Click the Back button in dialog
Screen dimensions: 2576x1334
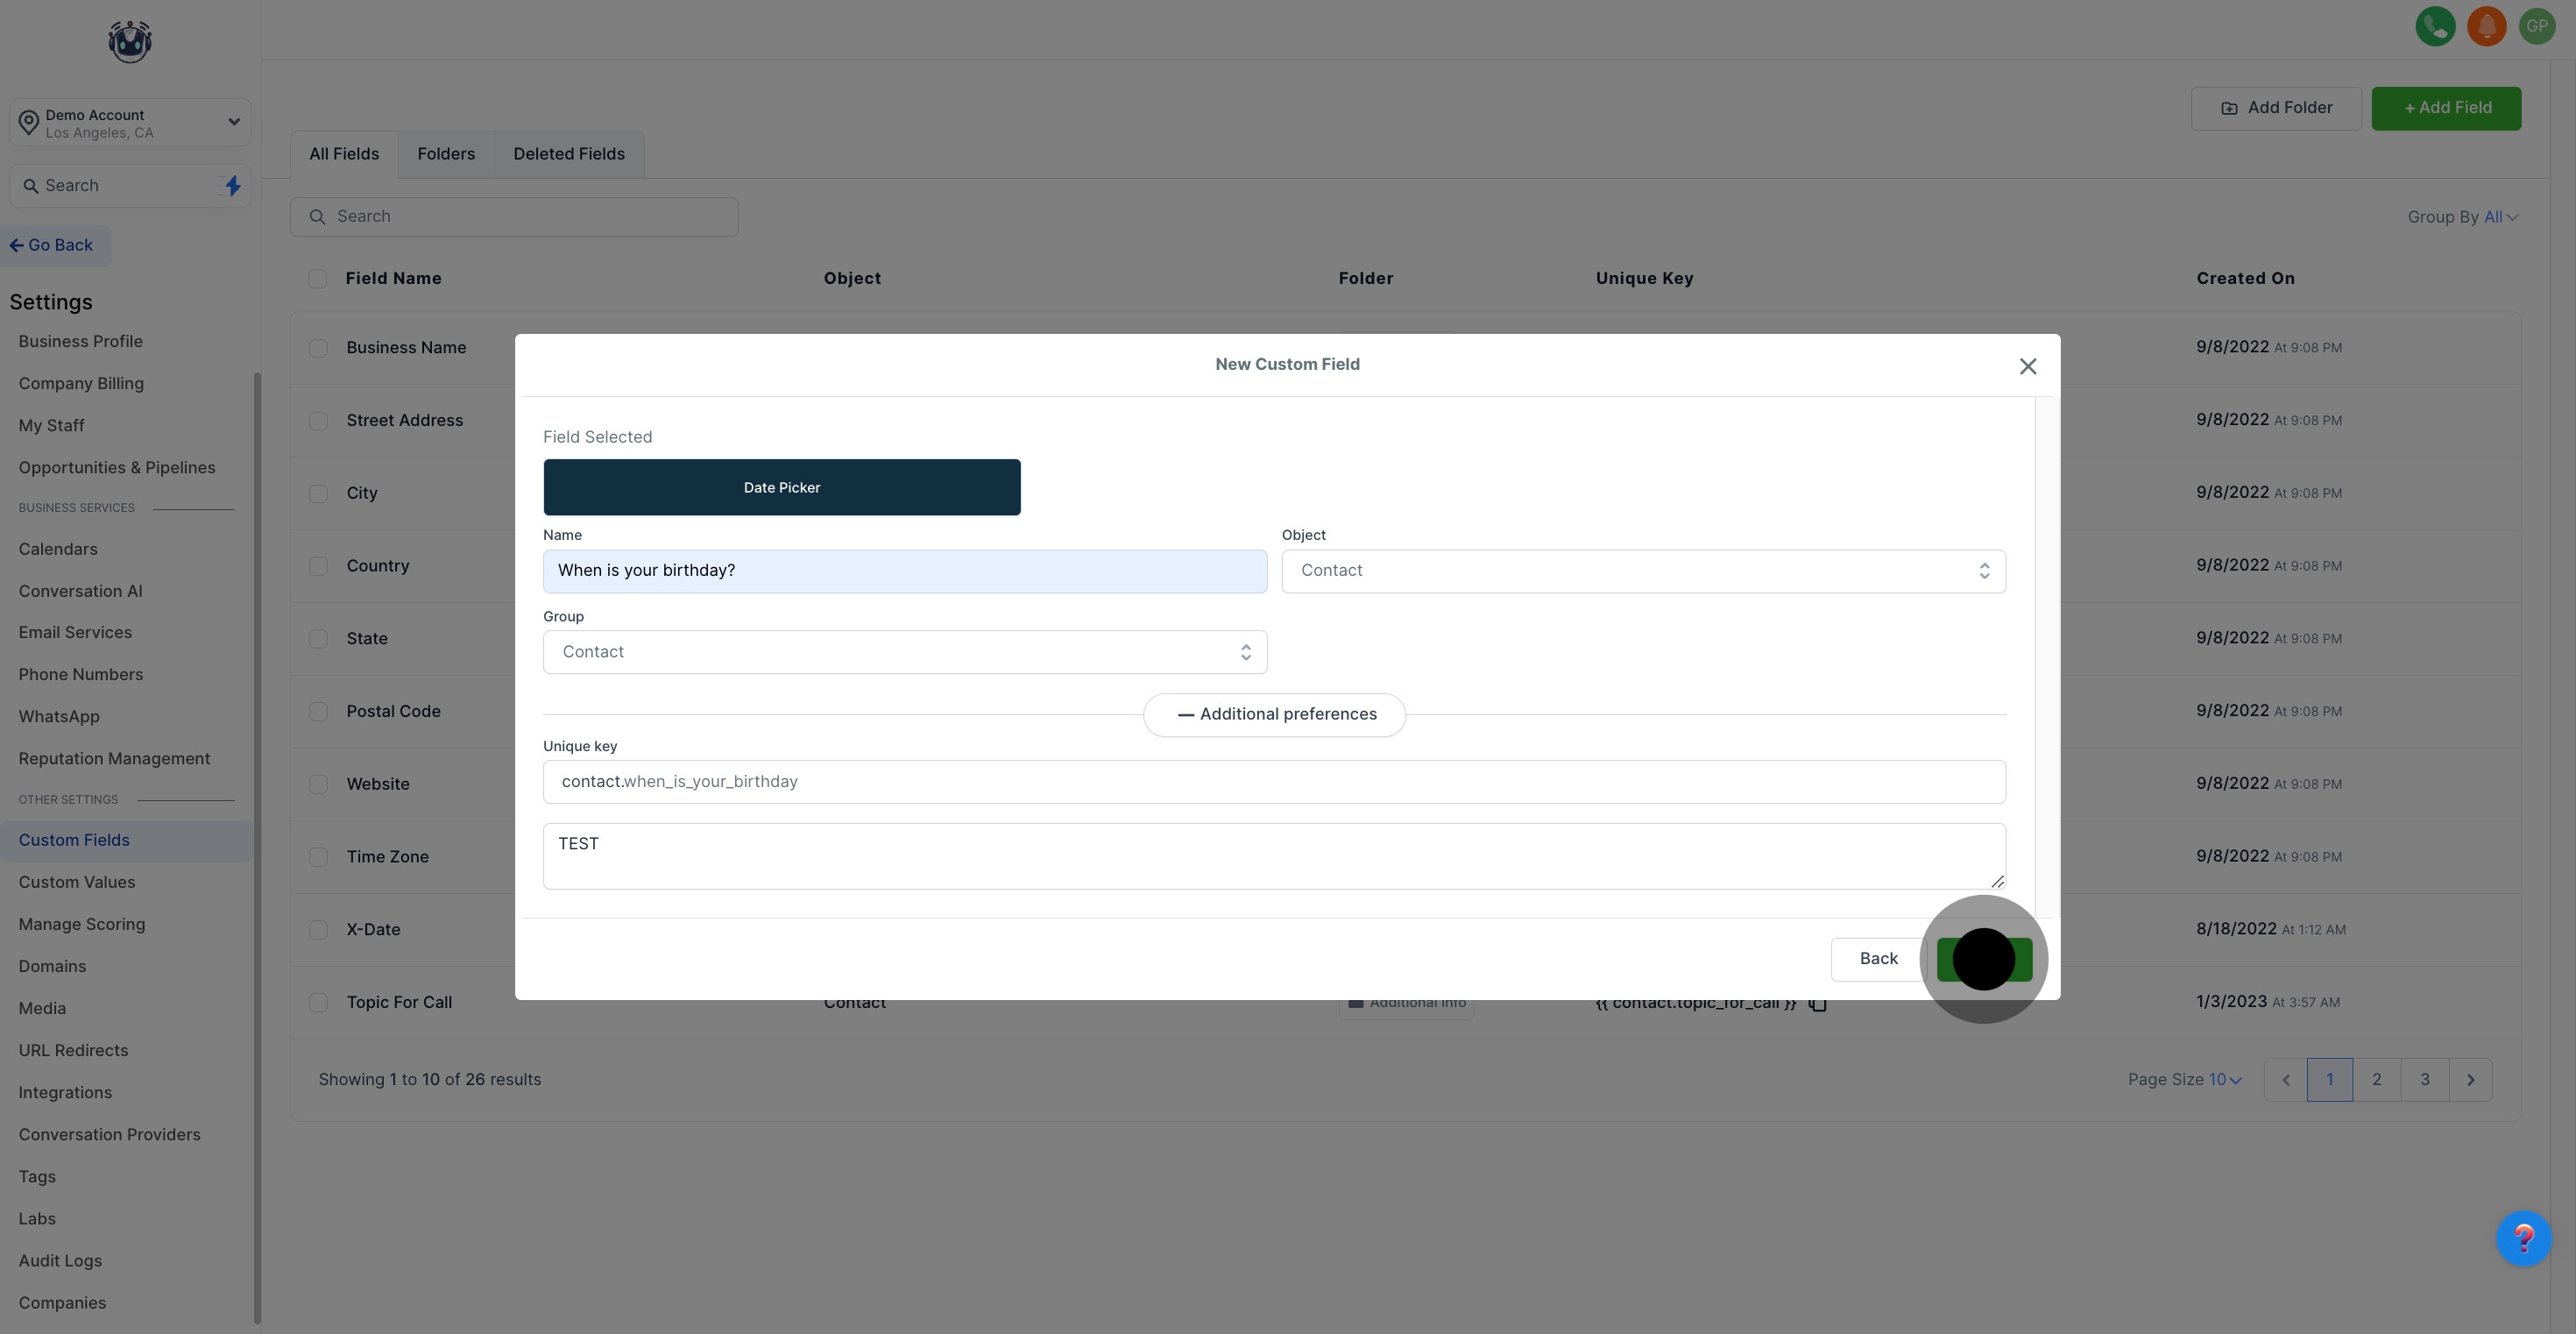(x=1877, y=959)
